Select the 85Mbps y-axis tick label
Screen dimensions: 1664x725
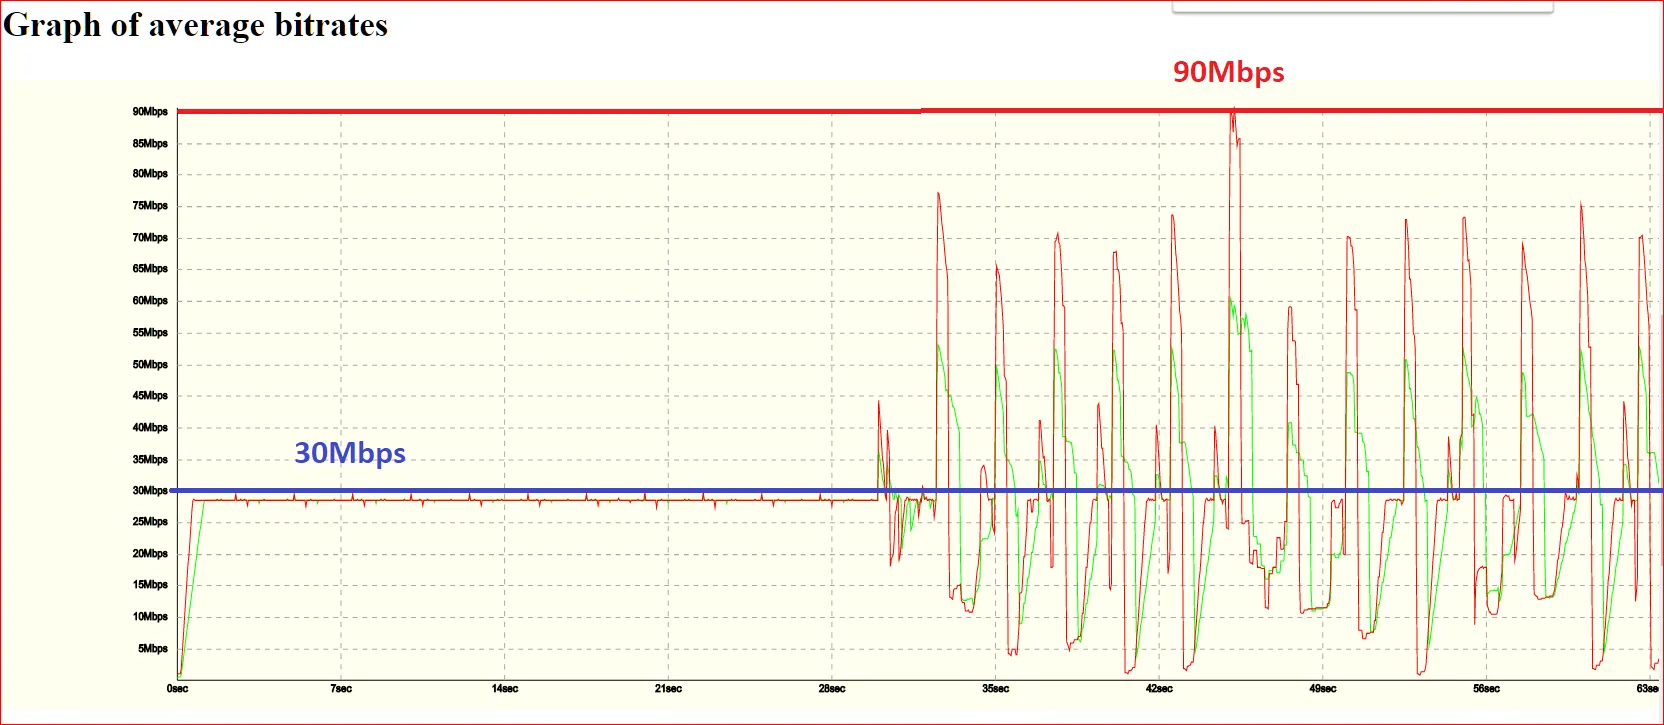pos(150,144)
